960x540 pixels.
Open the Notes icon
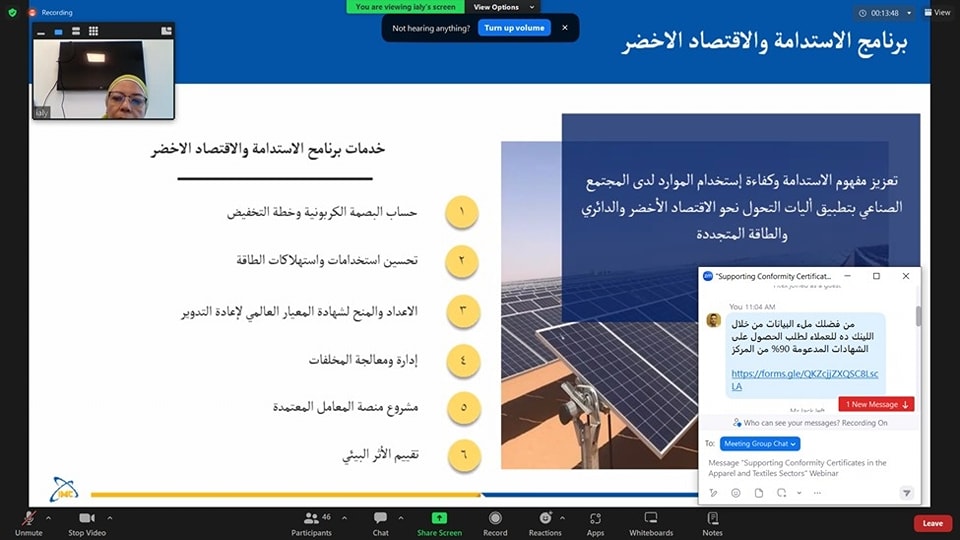tap(712, 518)
